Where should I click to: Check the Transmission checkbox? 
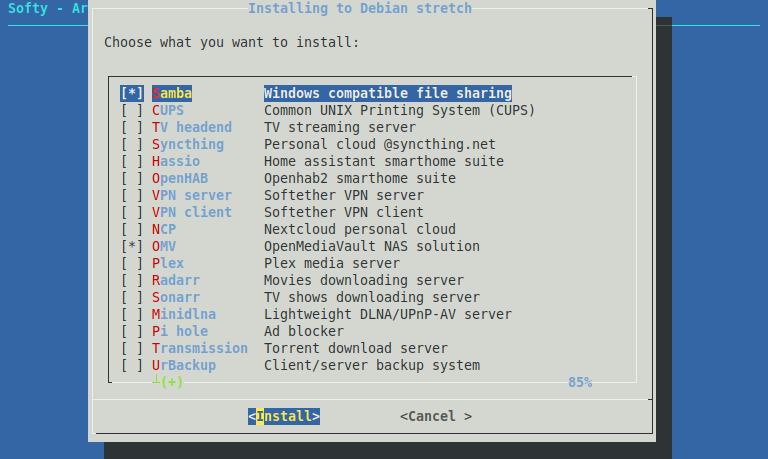click(132, 348)
